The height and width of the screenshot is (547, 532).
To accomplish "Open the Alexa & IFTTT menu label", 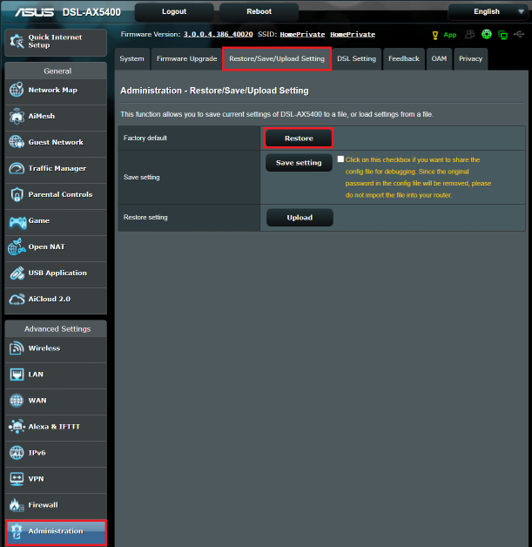I will point(54,426).
